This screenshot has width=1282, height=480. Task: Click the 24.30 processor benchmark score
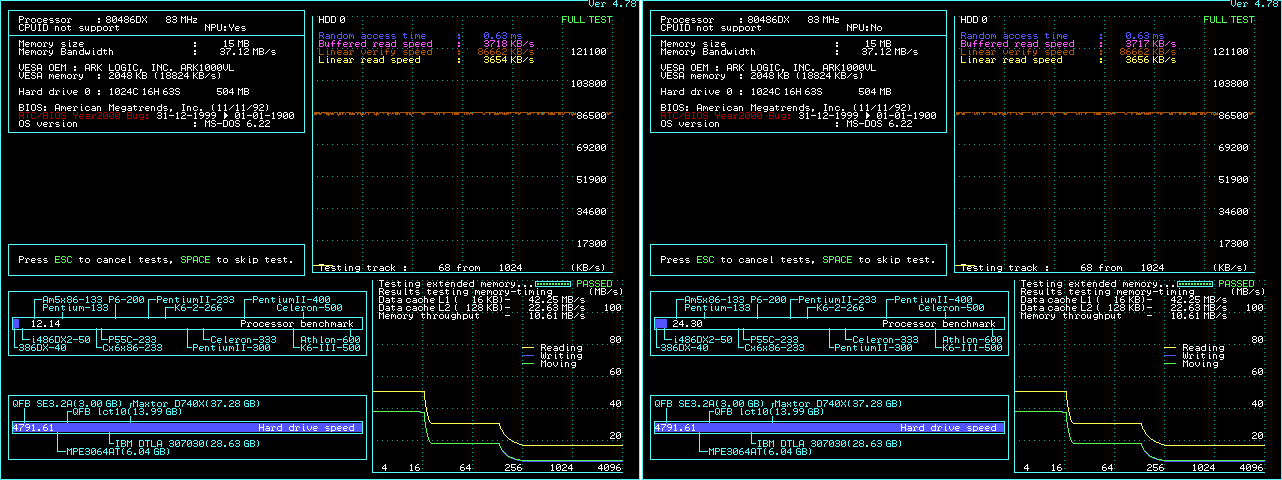[688, 324]
